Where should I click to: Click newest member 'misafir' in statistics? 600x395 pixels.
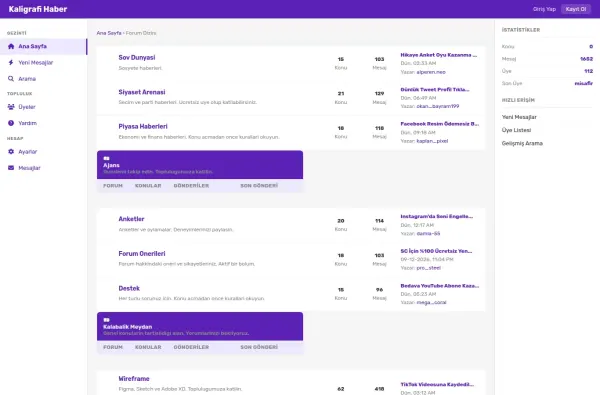click(584, 83)
